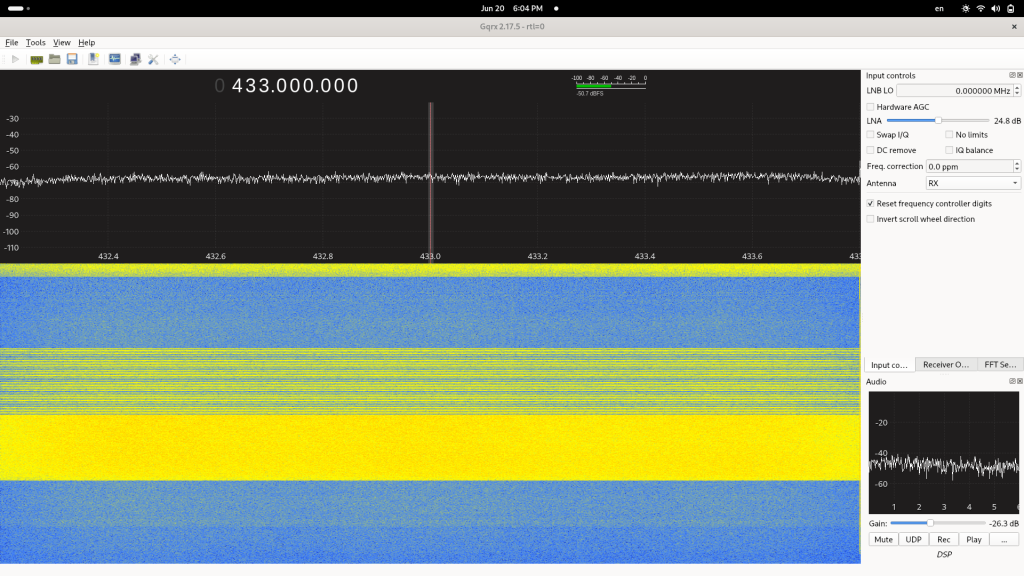Click the Mute audio button
The width and height of the screenshot is (1024, 576).
(883, 539)
